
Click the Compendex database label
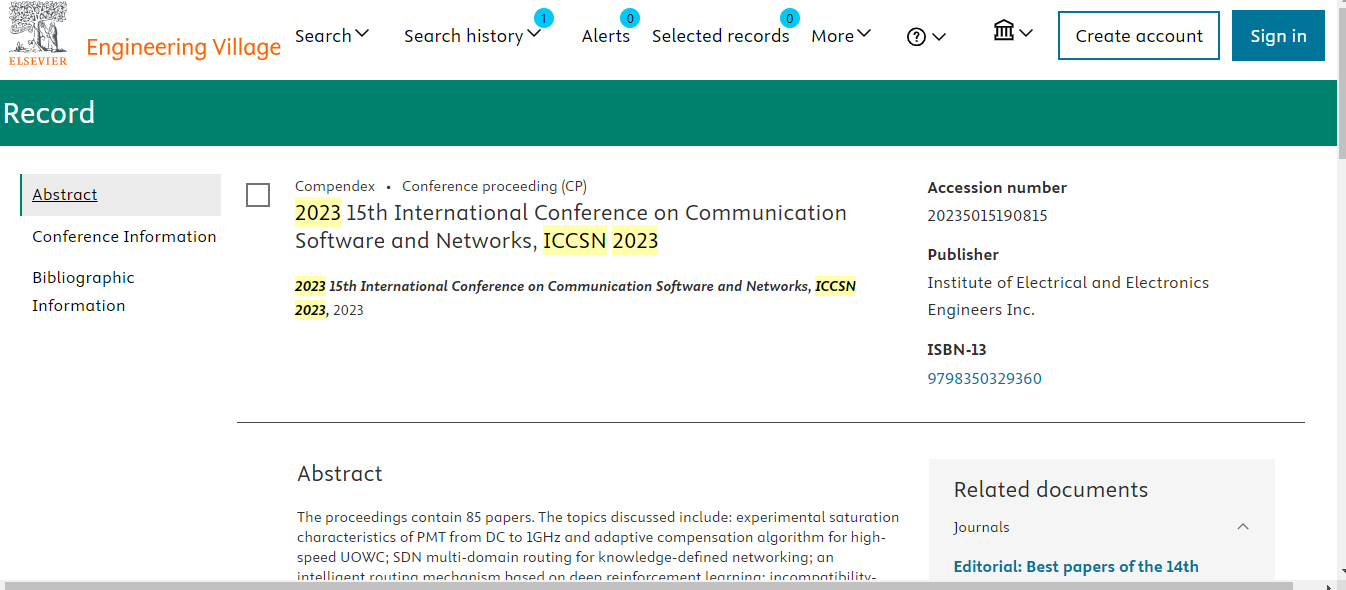(335, 186)
